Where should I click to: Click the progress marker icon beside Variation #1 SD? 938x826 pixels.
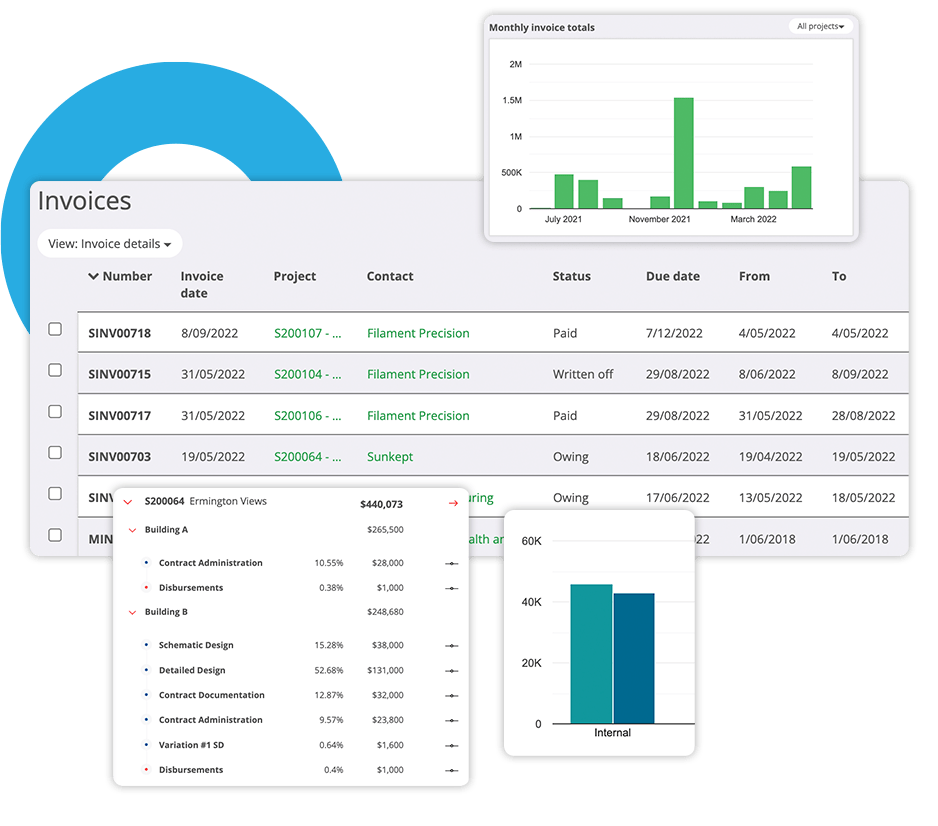coord(452,745)
